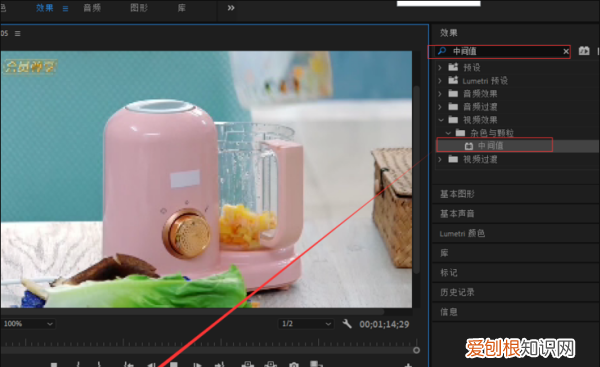Expand the 音频效果 folder chevron
The height and width of the screenshot is (367, 600).
(x=440, y=94)
